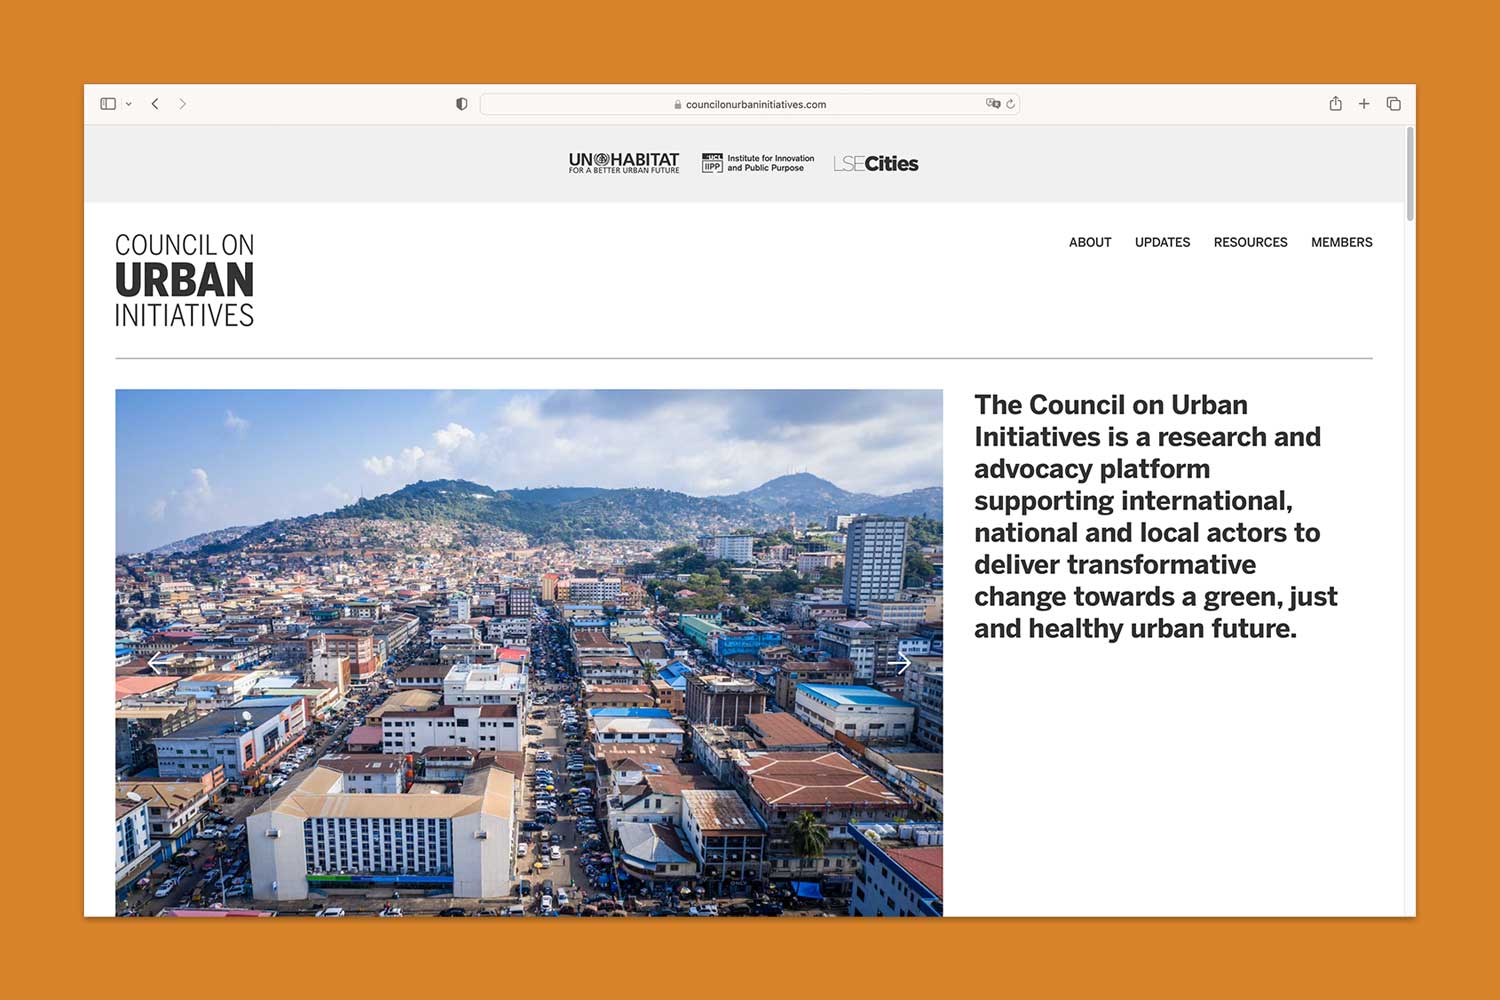Click the Institute for Innovation and Public Purpose logo

[x=757, y=163]
